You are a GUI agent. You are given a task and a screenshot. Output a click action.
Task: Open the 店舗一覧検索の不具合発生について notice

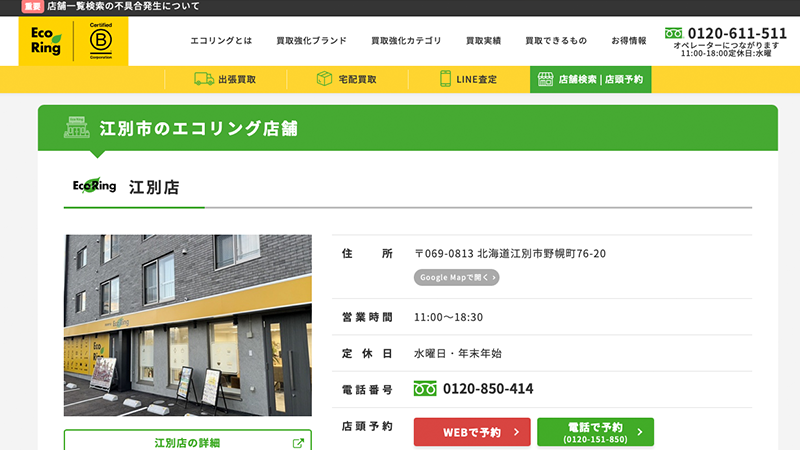(x=123, y=6)
